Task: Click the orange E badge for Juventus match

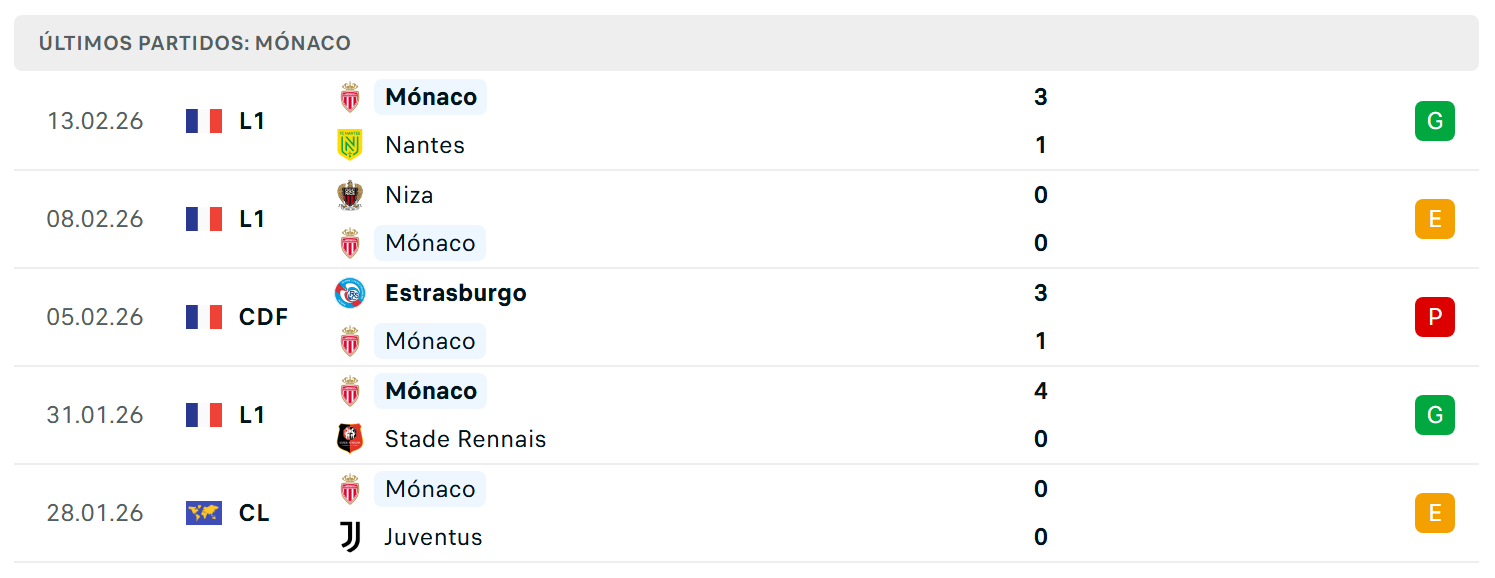Action: tap(1434, 513)
